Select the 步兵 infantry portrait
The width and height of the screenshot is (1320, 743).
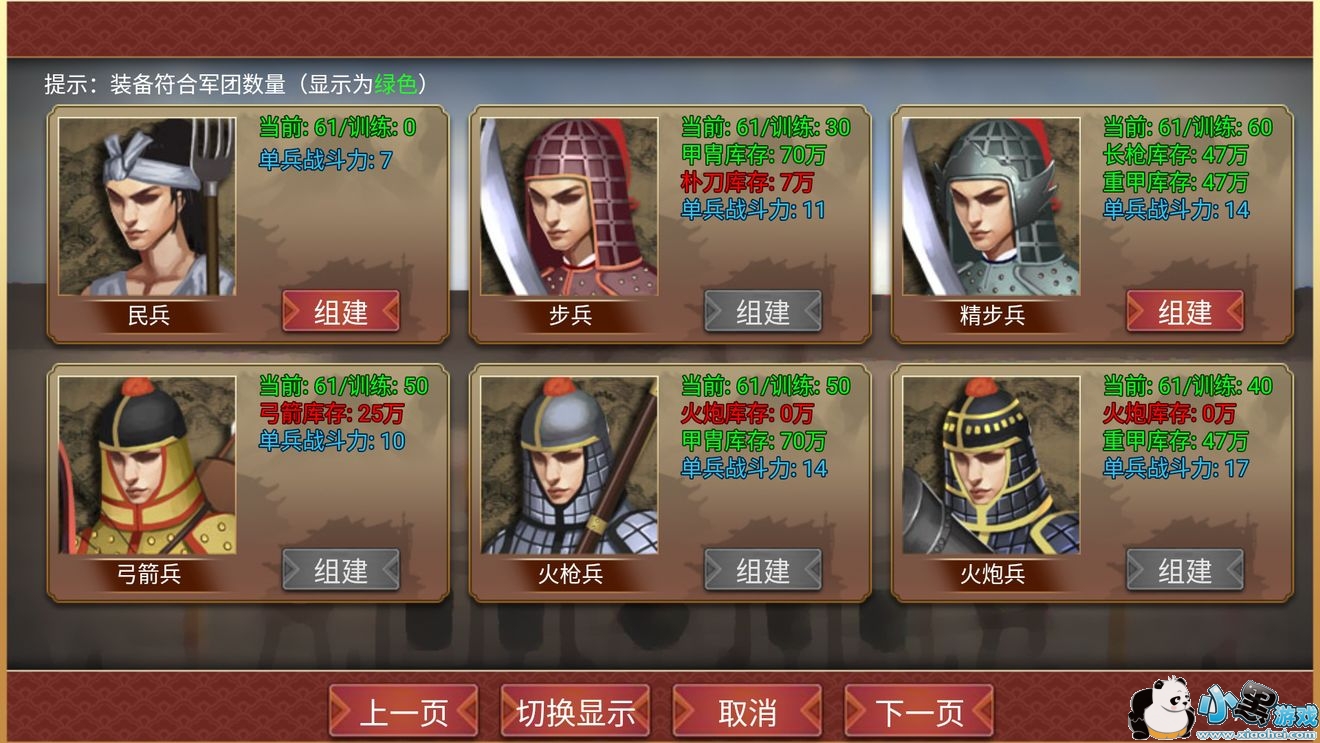[x=569, y=207]
